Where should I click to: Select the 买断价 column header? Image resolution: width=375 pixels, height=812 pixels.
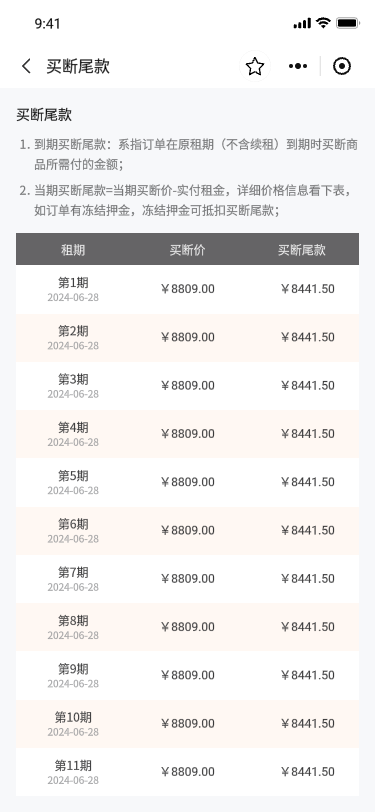(x=188, y=250)
